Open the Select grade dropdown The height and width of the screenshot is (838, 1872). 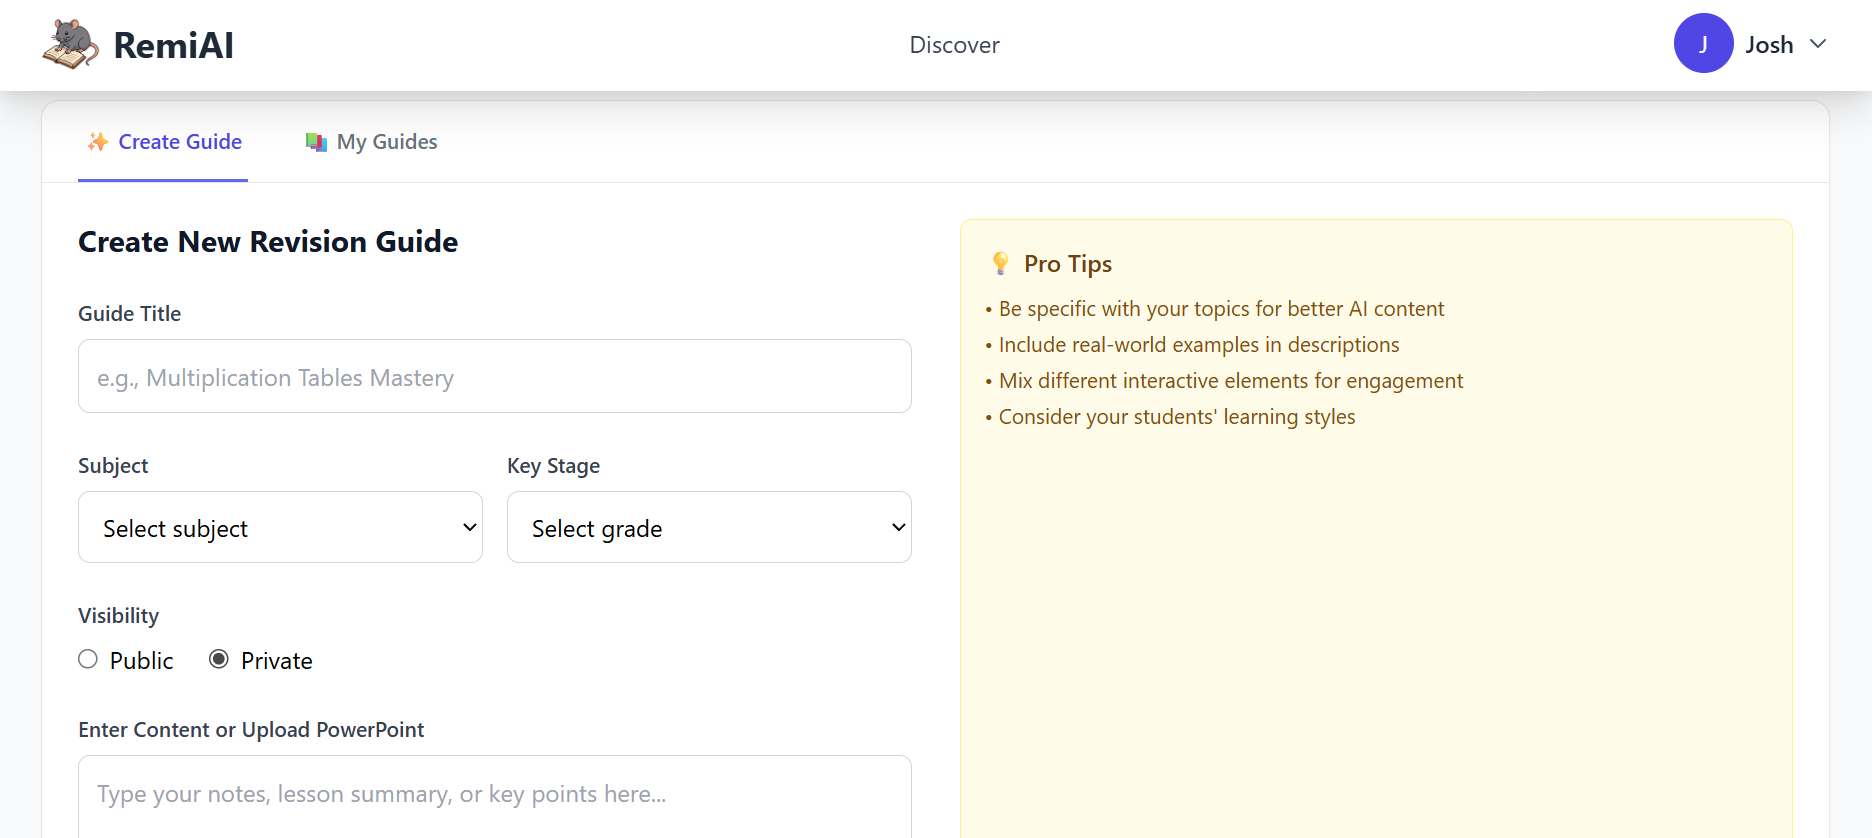tap(709, 527)
